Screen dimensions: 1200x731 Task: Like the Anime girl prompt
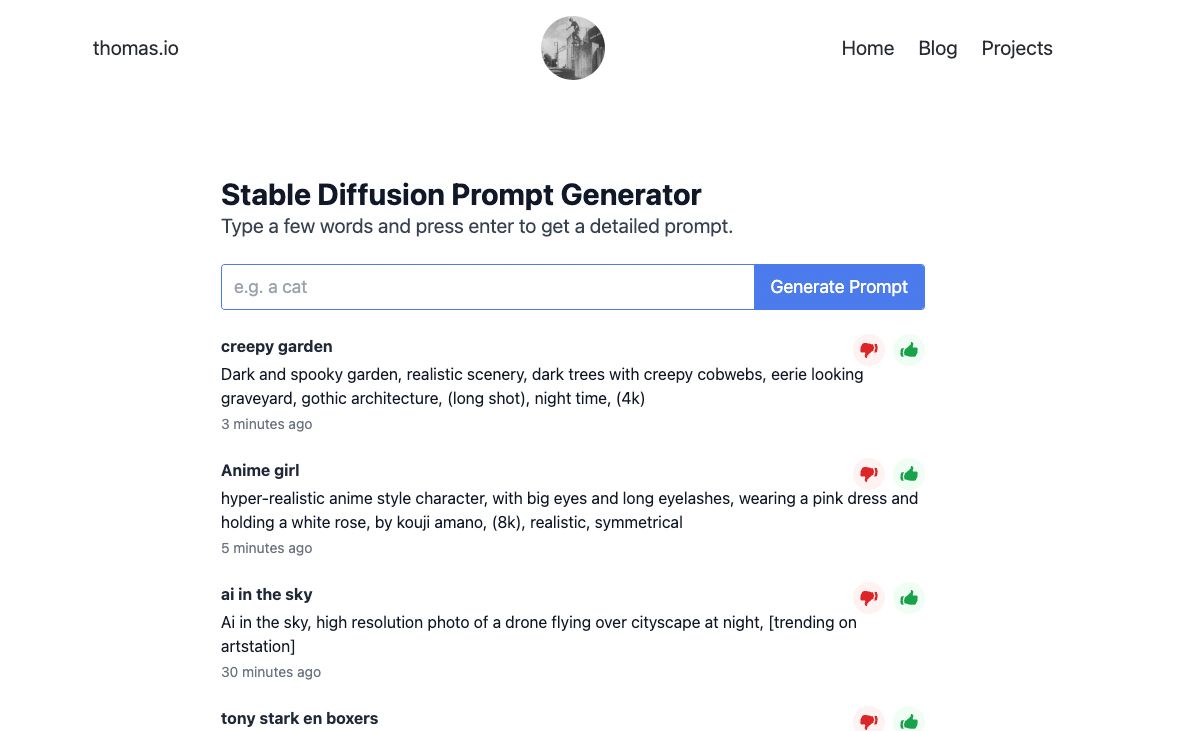pyautogui.click(x=909, y=474)
